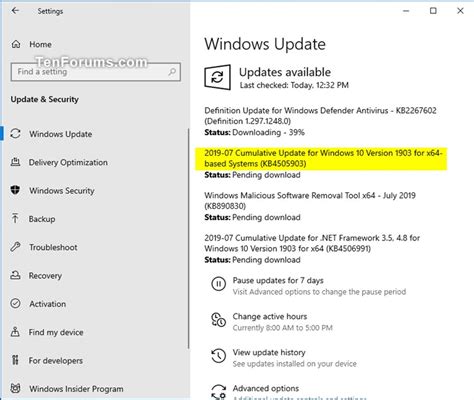Image resolution: width=474 pixels, height=400 pixels.
Task: Click the Last checked: Today, 12:32 PM text
Action: [x=294, y=85]
